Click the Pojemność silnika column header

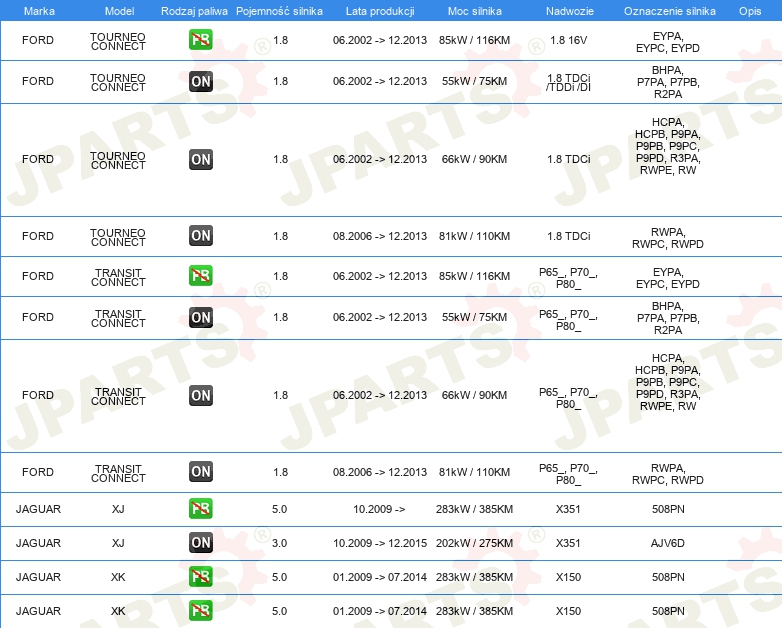point(279,11)
